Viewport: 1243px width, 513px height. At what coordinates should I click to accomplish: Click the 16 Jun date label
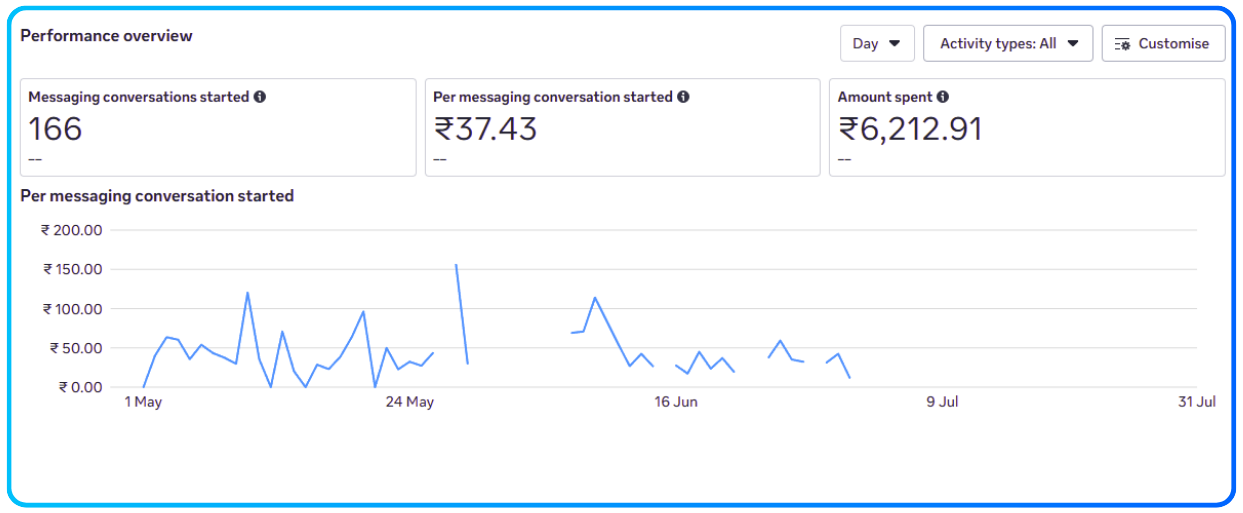pyautogui.click(x=676, y=402)
